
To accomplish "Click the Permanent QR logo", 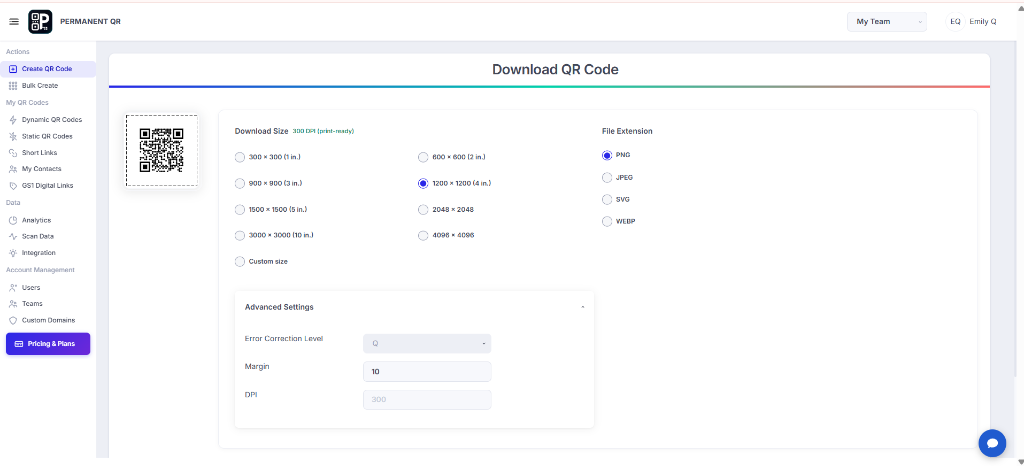I will (40, 22).
